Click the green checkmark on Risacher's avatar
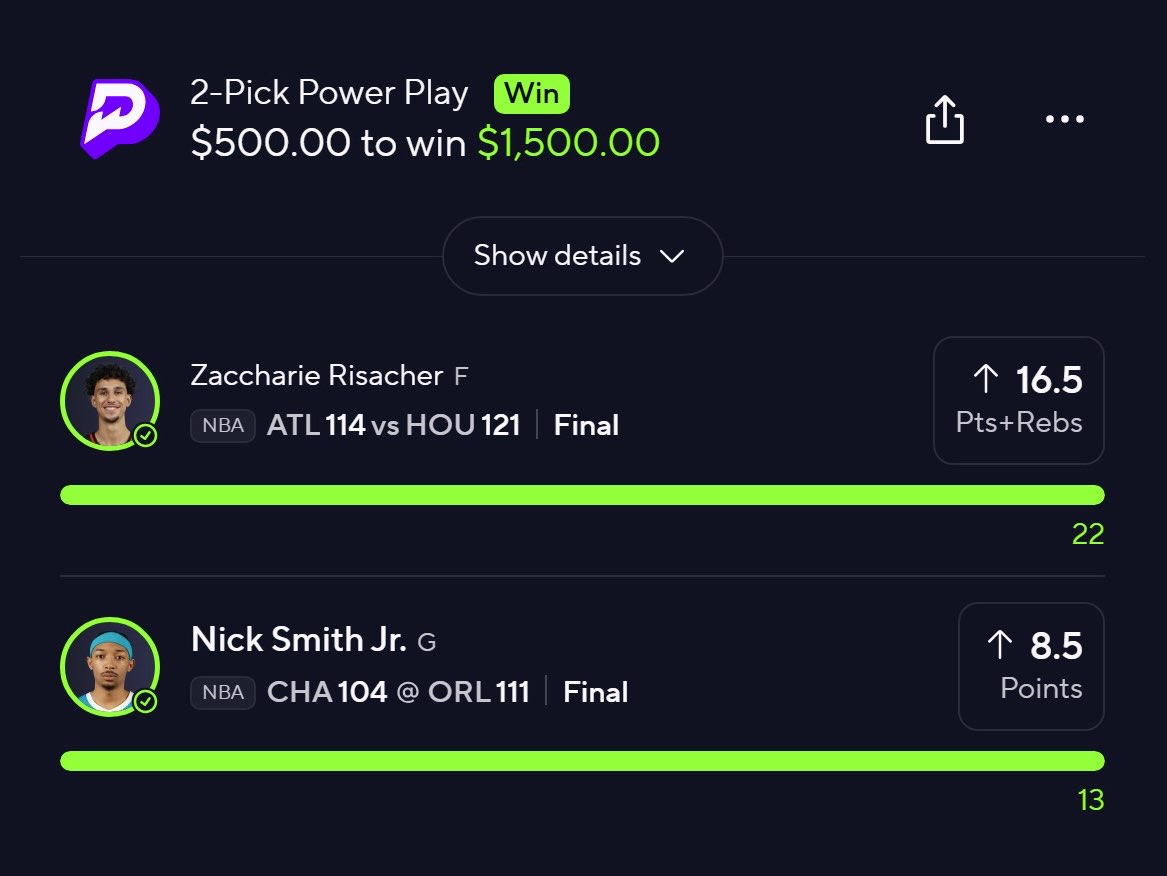The height and width of the screenshot is (876, 1167). pyautogui.click(x=145, y=435)
